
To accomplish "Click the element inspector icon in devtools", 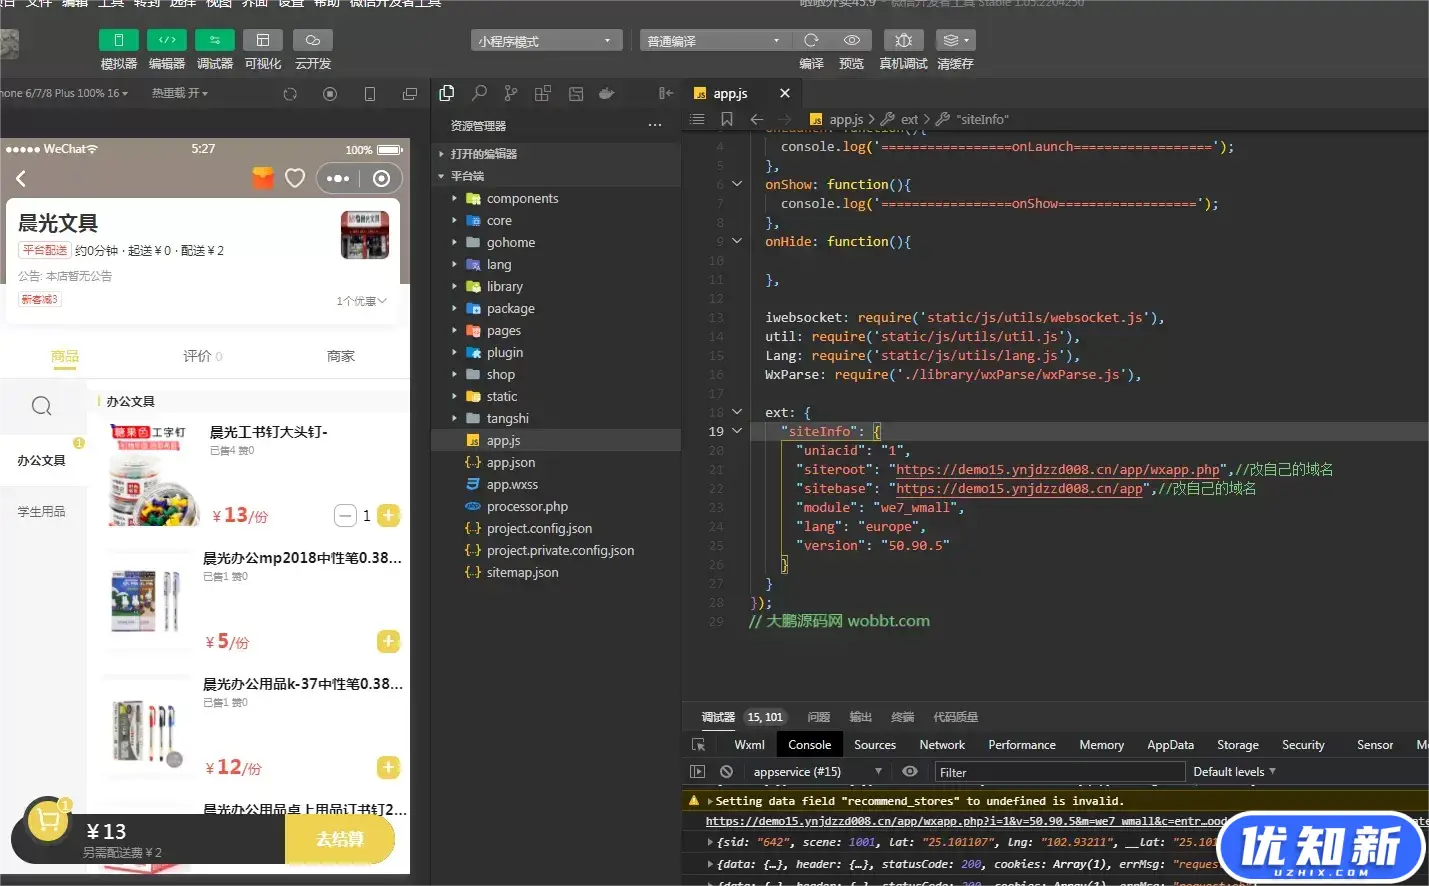I will (699, 745).
